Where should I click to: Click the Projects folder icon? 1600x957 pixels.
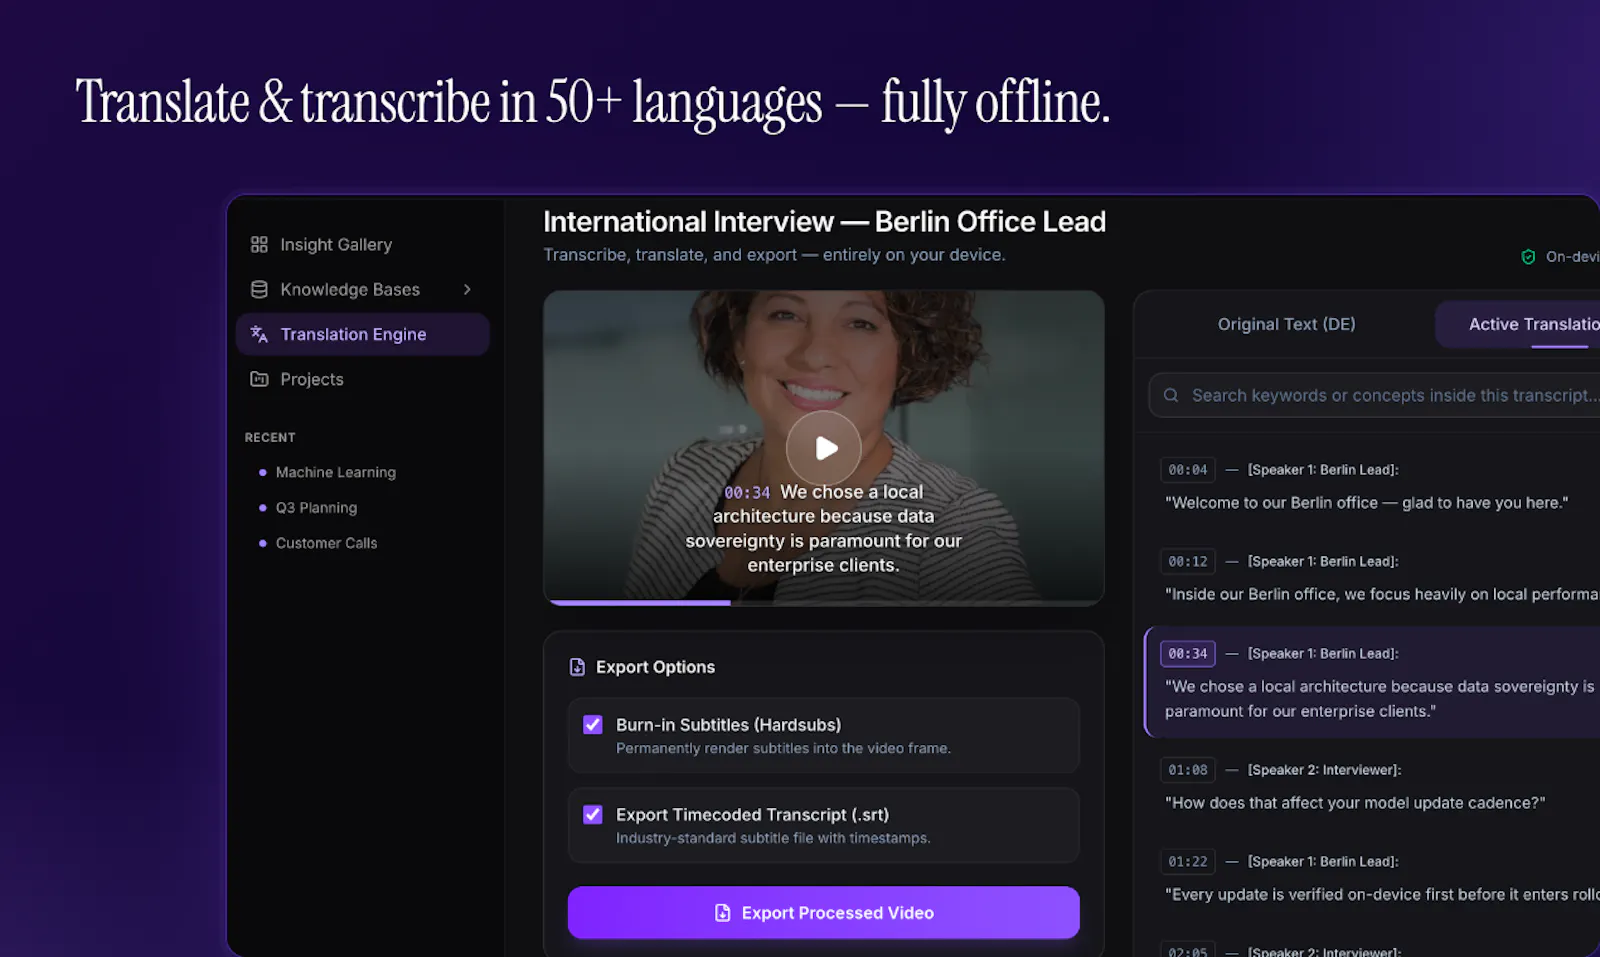(259, 379)
